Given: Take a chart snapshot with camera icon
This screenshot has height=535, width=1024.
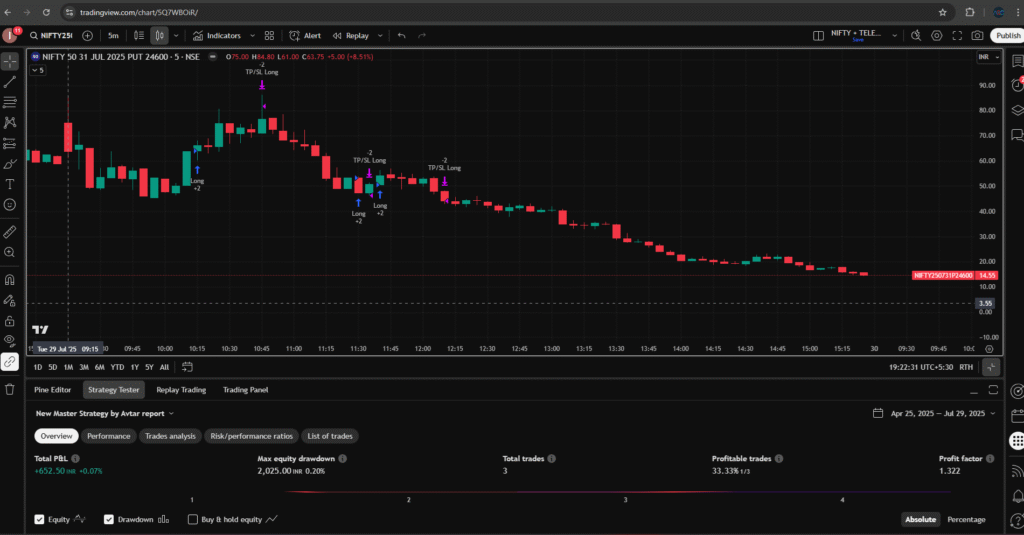Looking at the screenshot, I should [x=977, y=36].
